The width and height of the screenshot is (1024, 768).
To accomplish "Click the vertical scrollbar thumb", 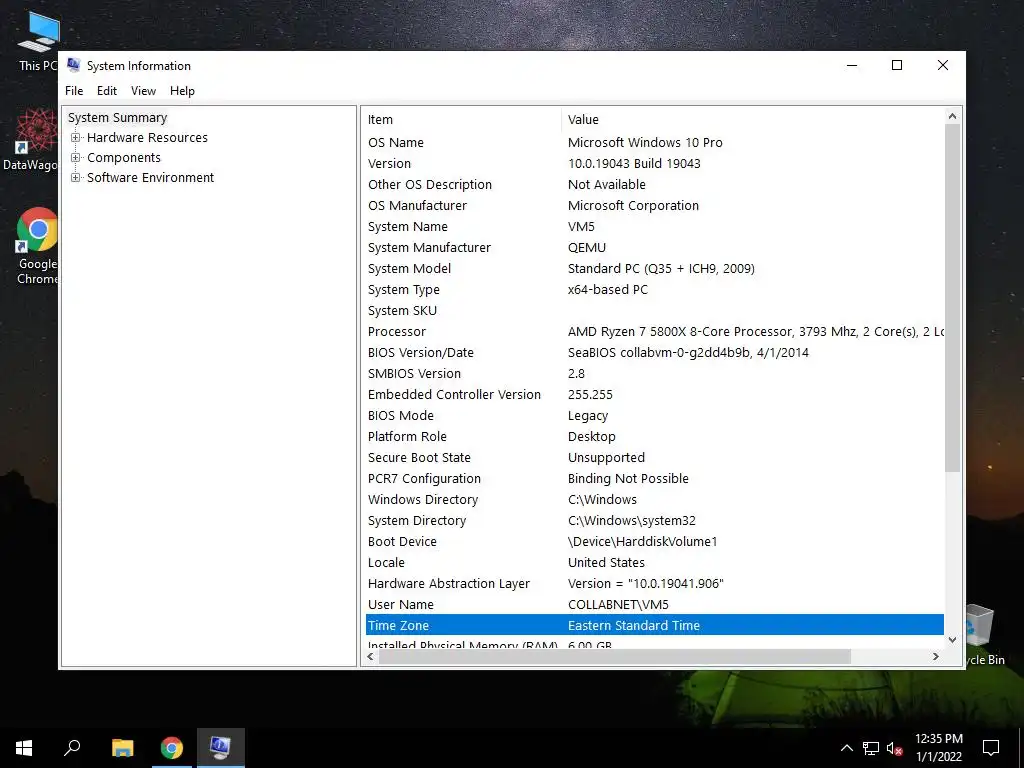I will point(952,298).
